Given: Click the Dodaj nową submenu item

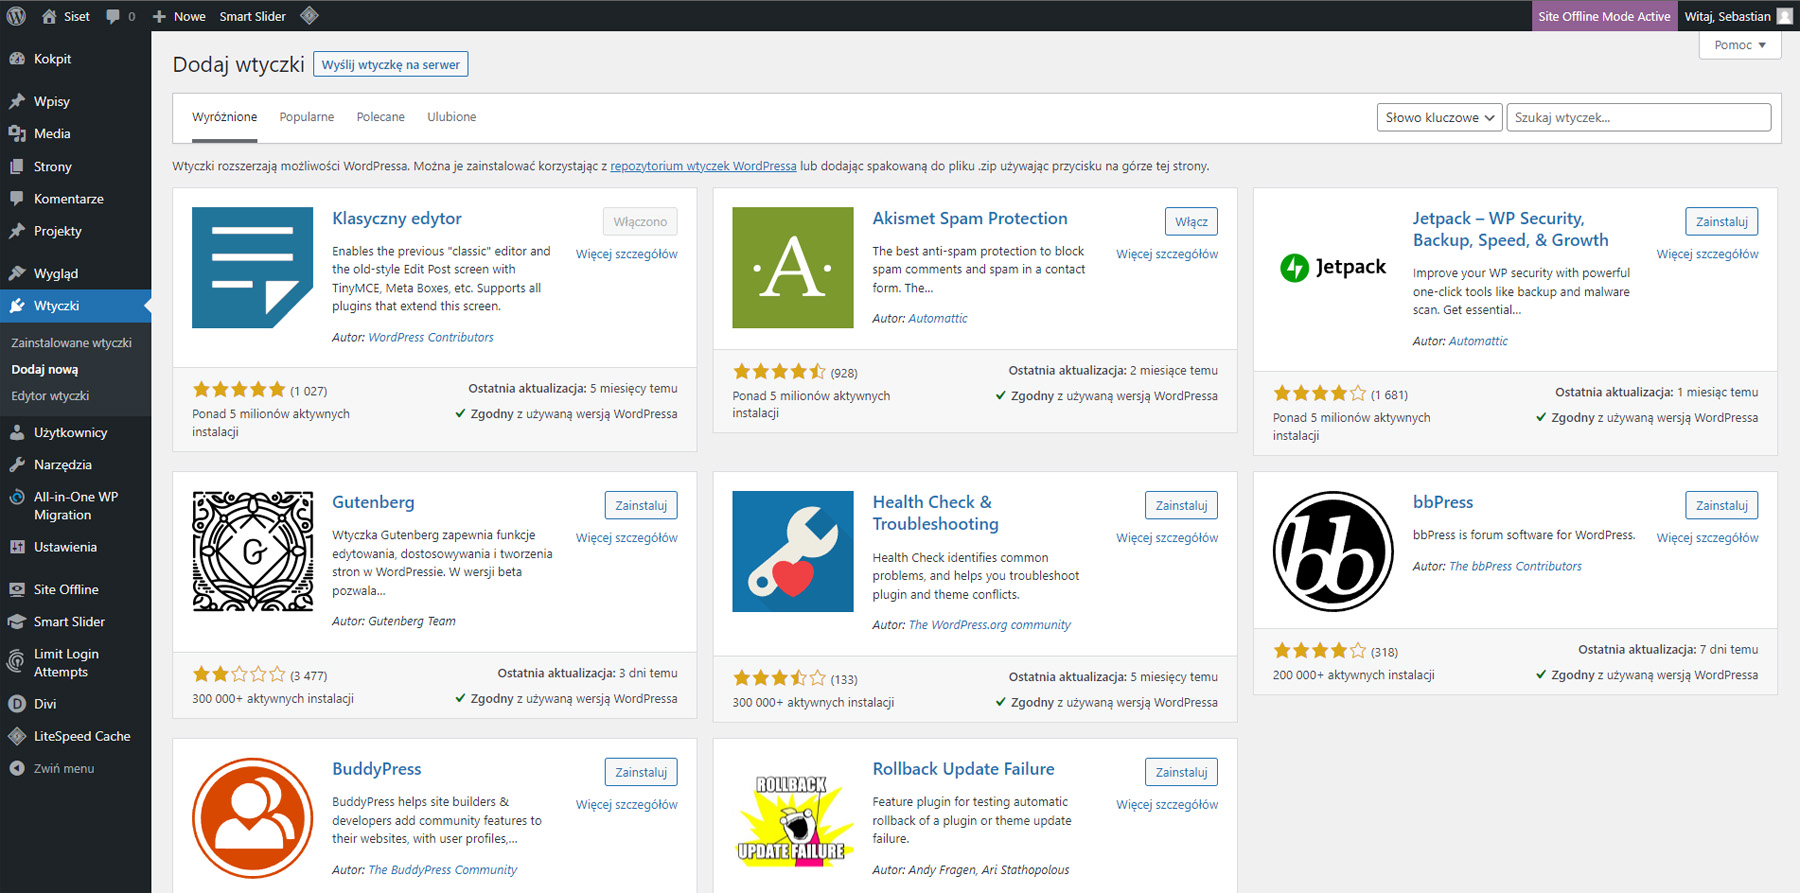Looking at the screenshot, I should [x=45, y=369].
